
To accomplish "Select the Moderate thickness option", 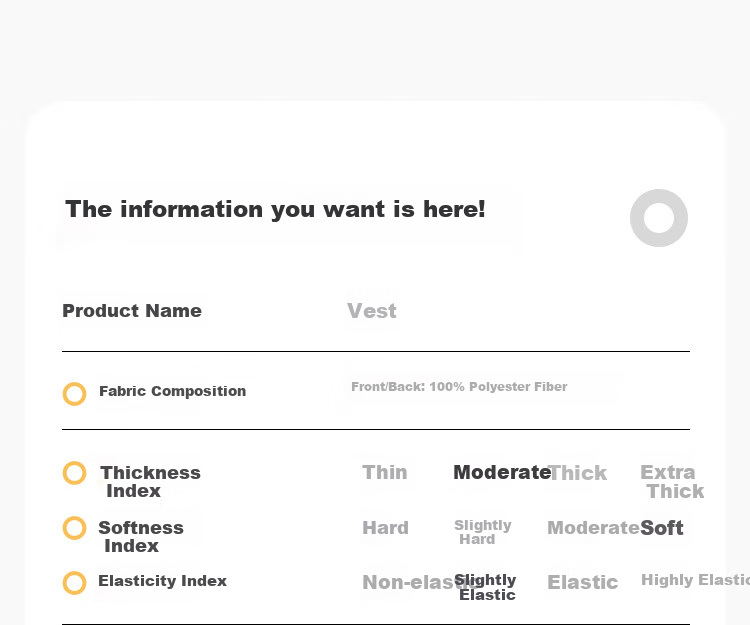I will coord(502,472).
